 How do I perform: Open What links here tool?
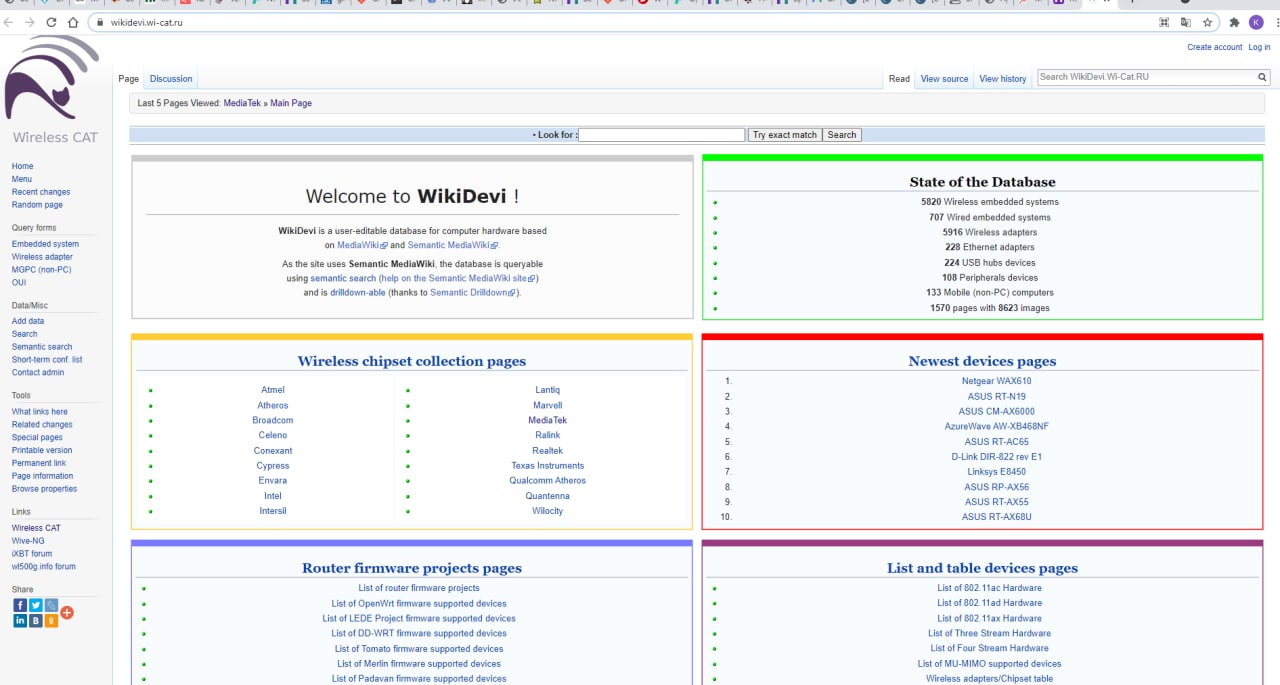coord(40,412)
